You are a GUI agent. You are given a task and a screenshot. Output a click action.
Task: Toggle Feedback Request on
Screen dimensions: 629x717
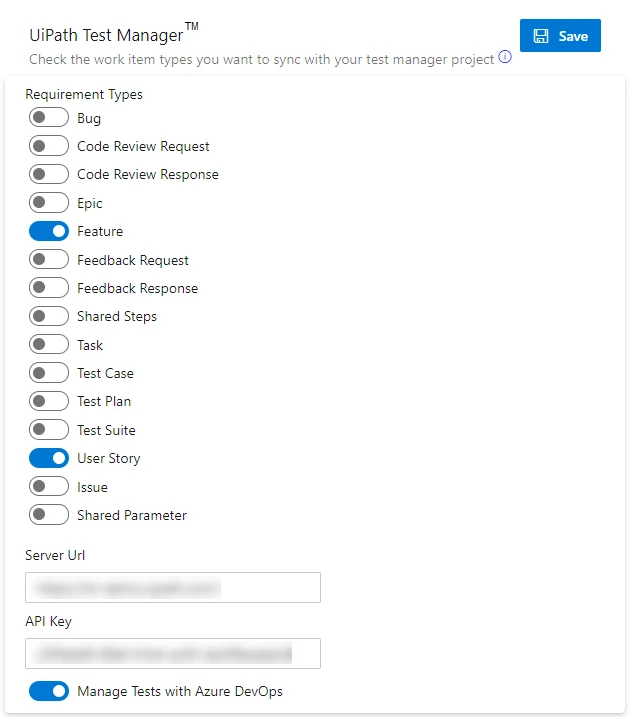[49, 259]
